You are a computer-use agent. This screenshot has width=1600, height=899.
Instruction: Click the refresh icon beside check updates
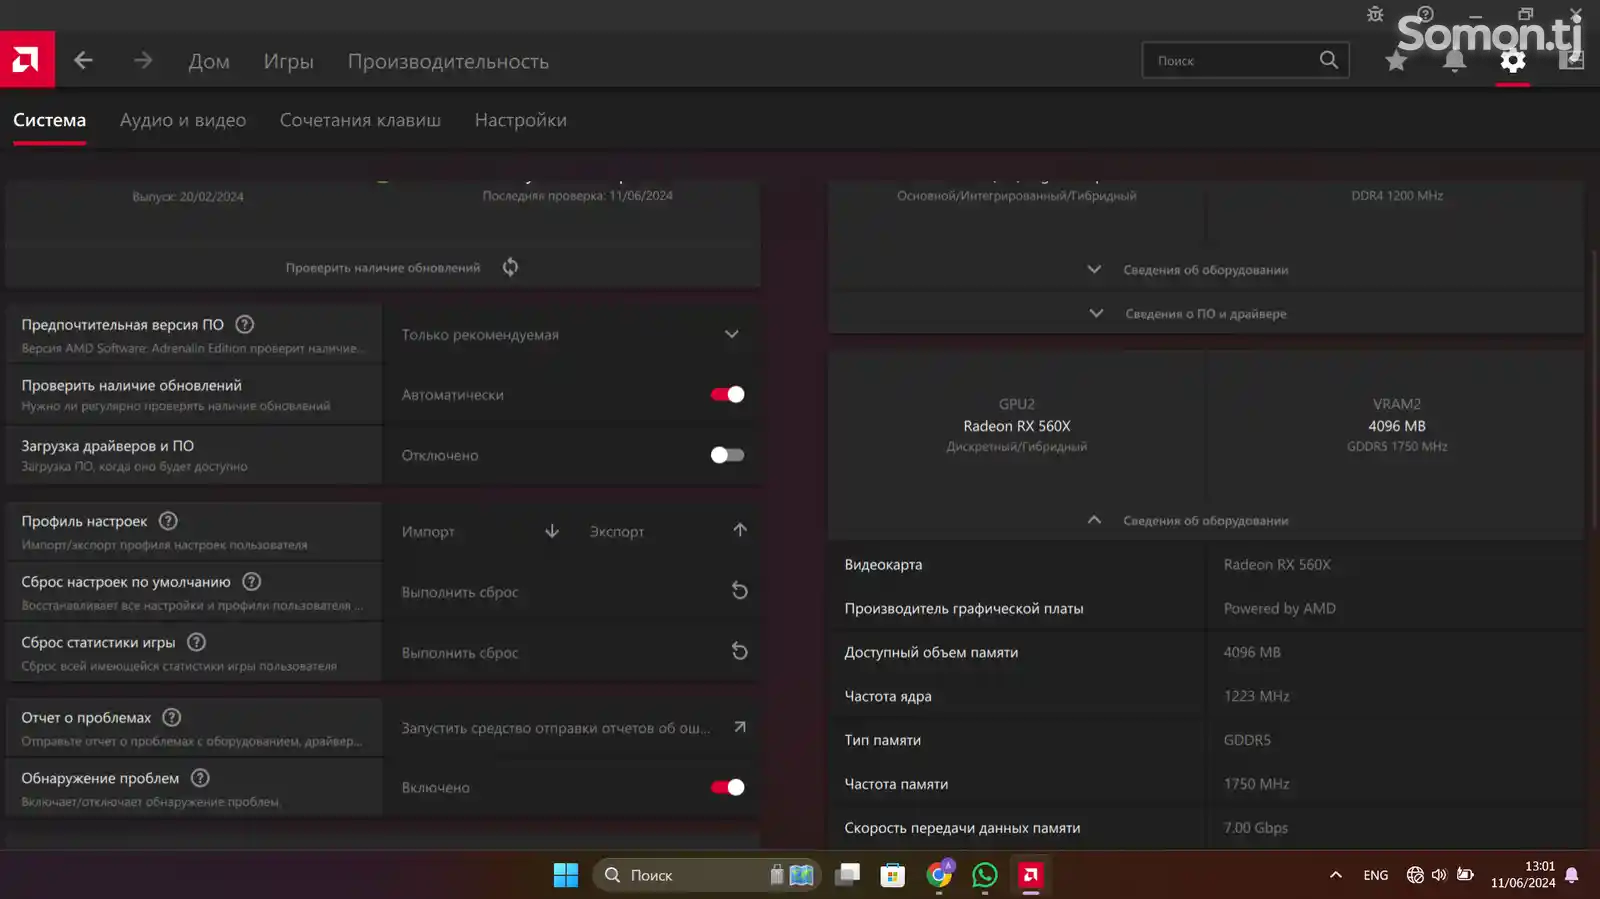click(510, 267)
